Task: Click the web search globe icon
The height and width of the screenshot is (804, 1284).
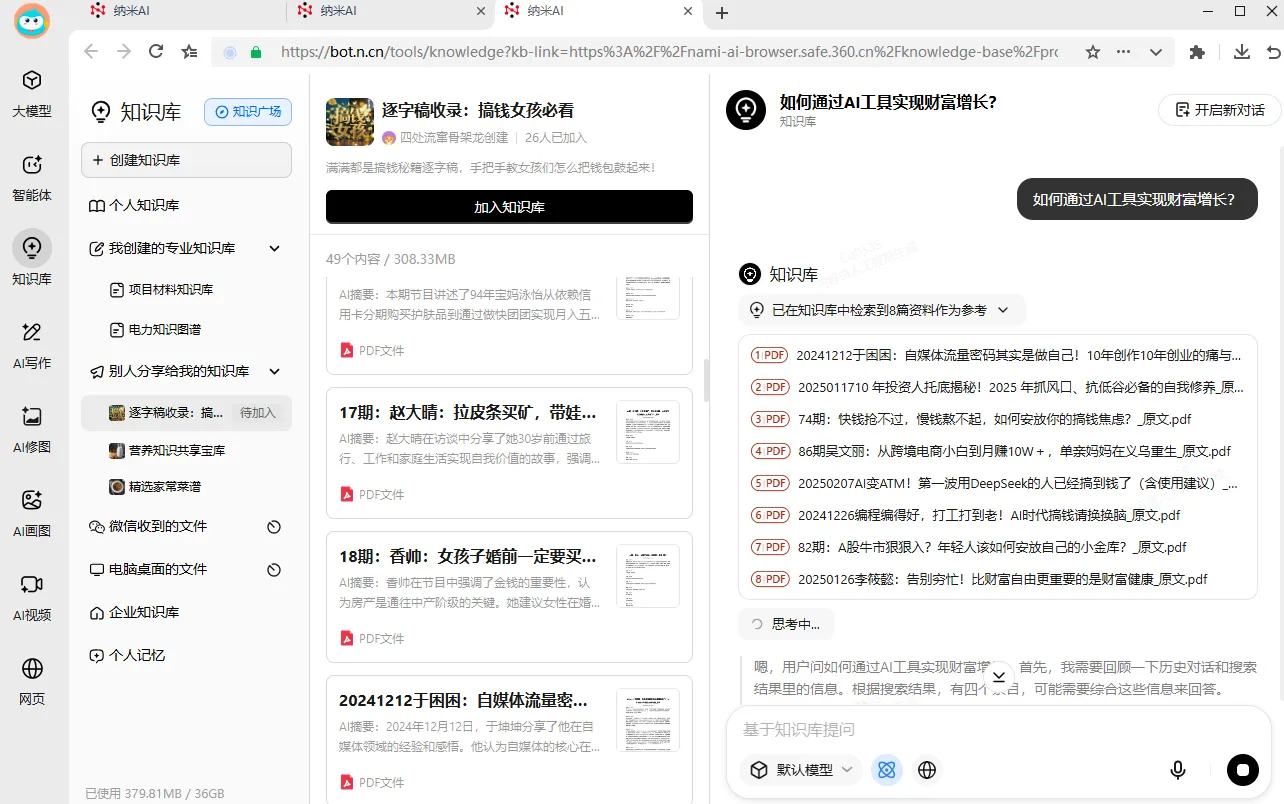Action: tap(927, 770)
